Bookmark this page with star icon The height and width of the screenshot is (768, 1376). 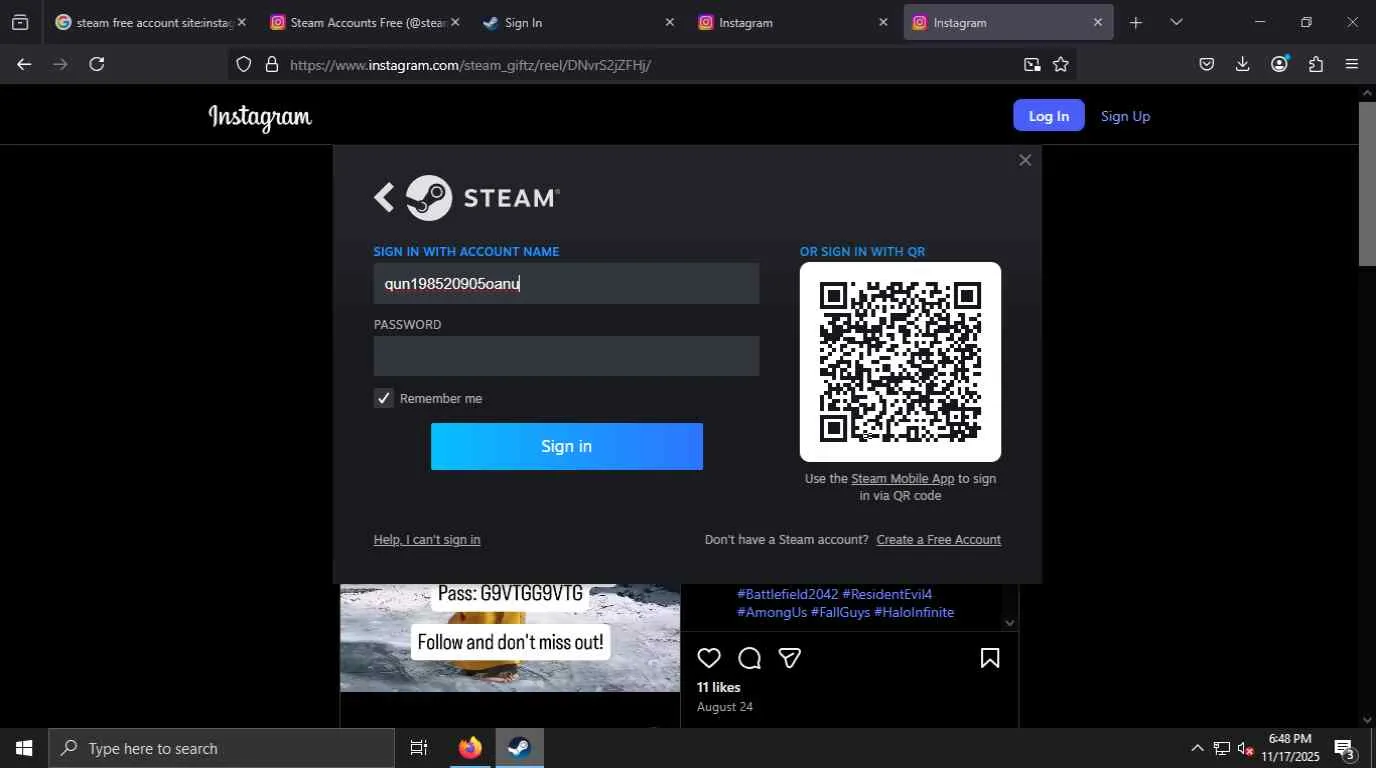click(x=1061, y=65)
